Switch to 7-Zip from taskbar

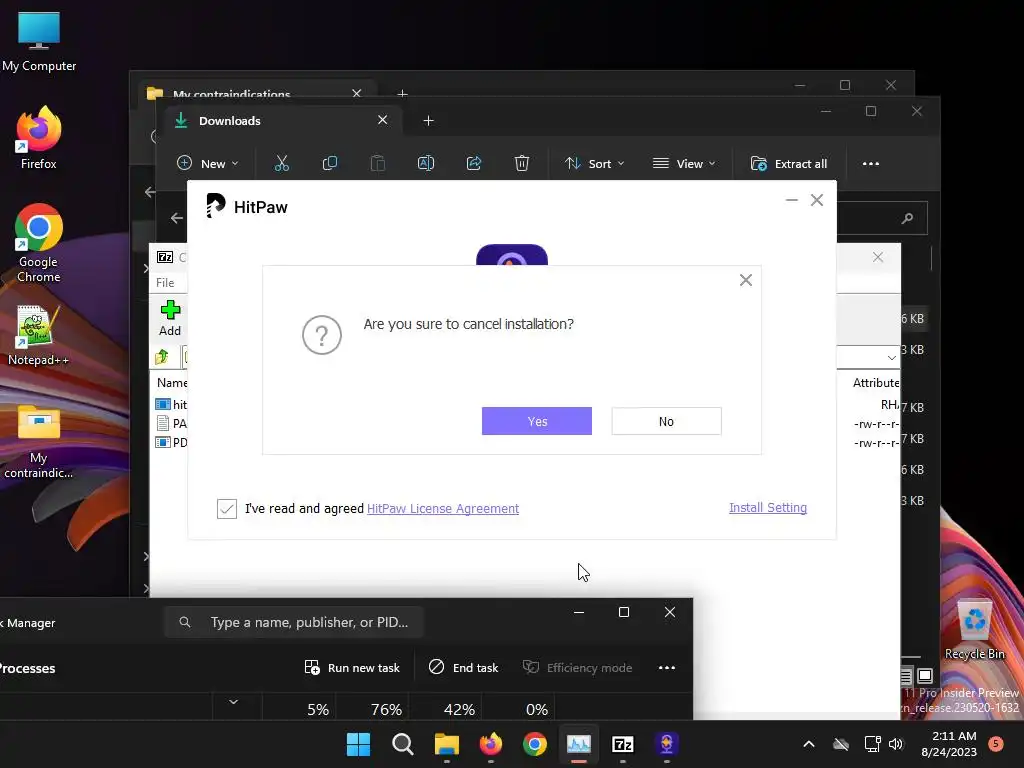[623, 744]
